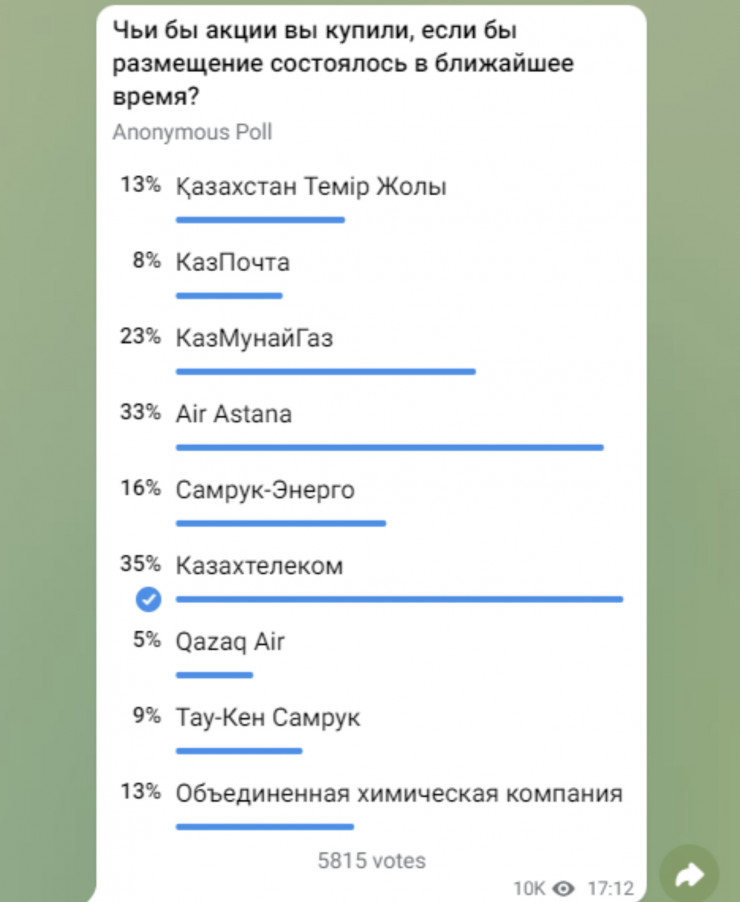Image resolution: width=740 pixels, height=902 pixels.
Task: Click the 17:12 message timestamp
Action: point(610,888)
